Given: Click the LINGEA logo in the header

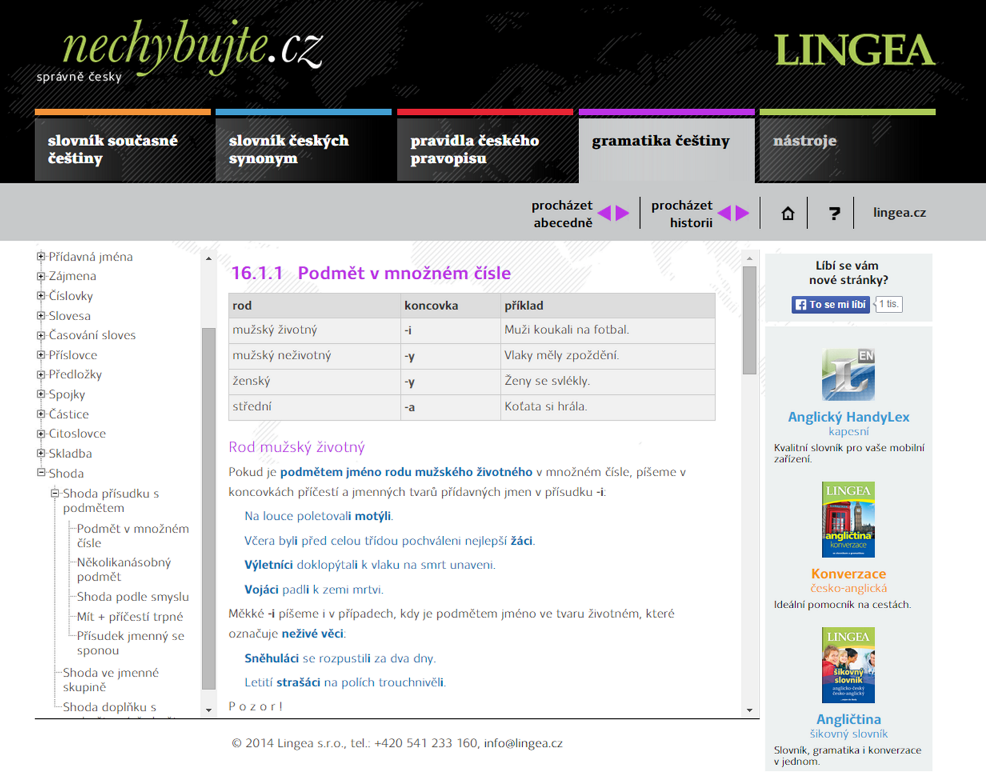Looking at the screenshot, I should coord(855,50).
